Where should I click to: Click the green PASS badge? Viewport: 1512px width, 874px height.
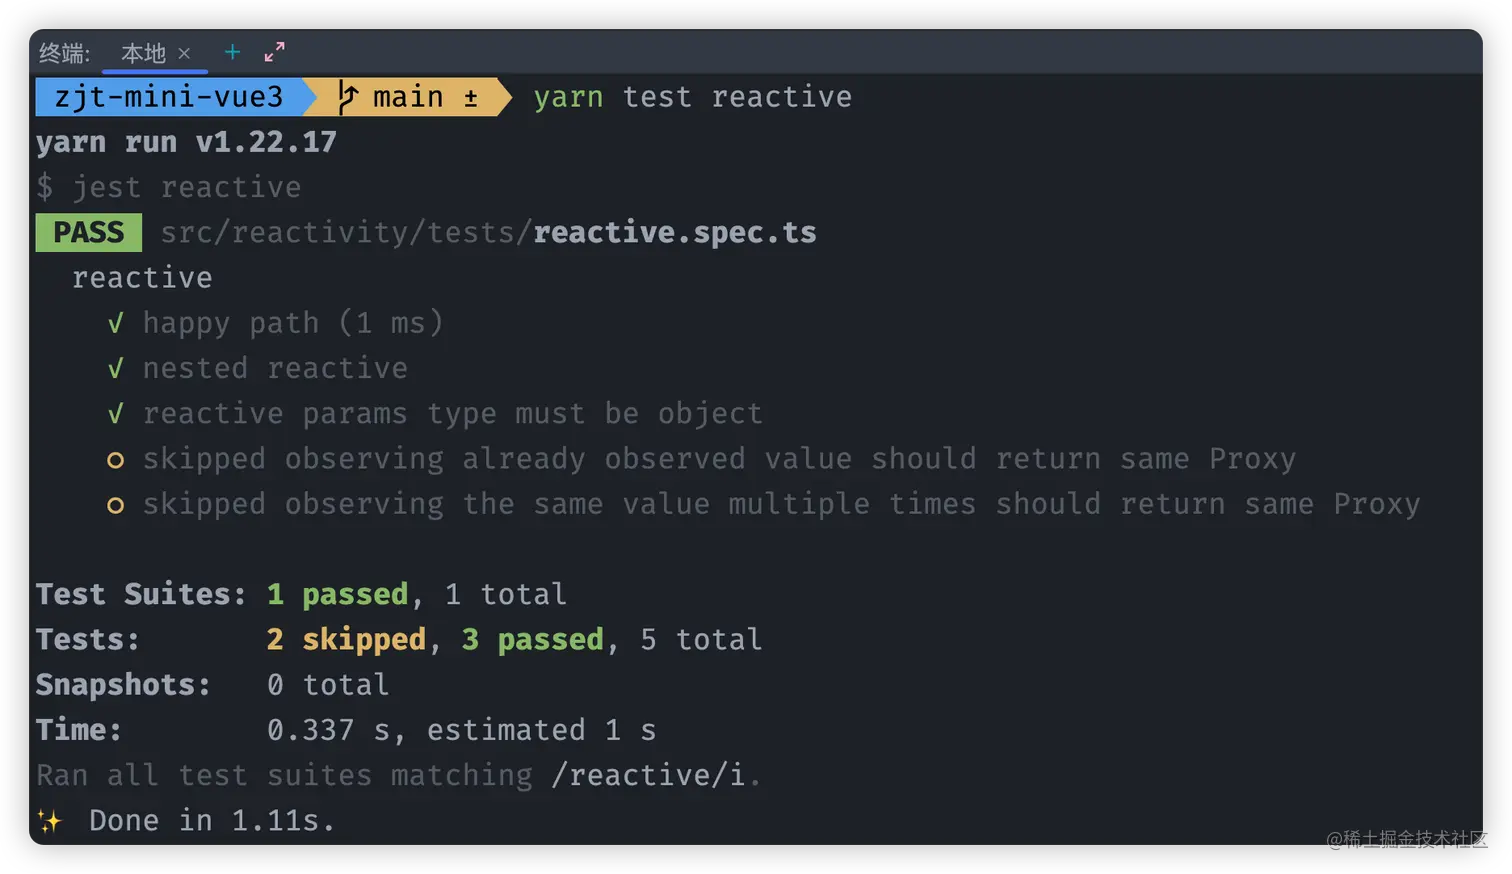click(x=89, y=232)
